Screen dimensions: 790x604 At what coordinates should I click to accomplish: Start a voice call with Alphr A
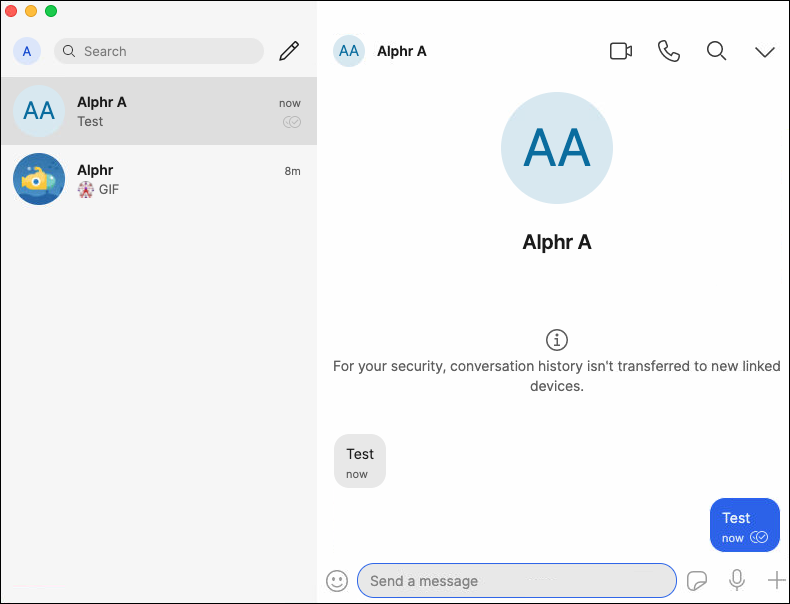669,51
